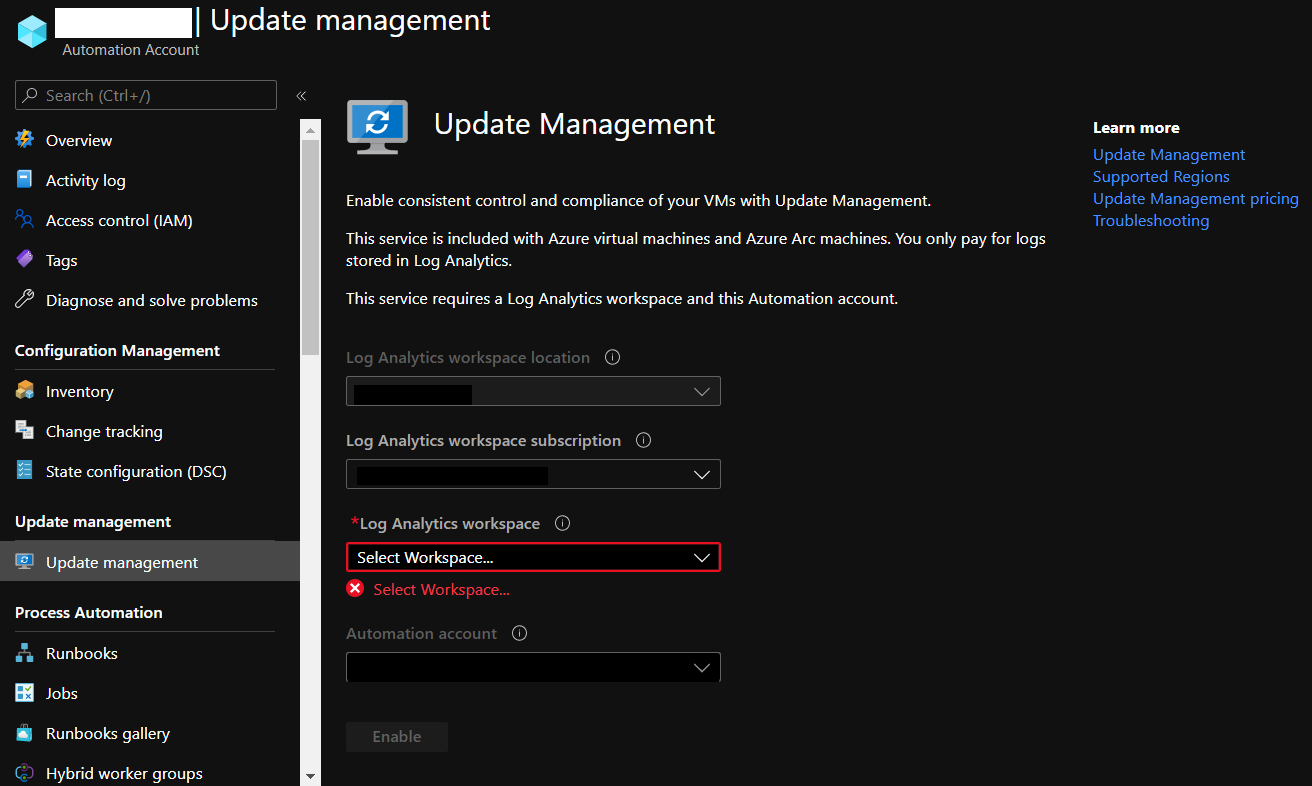Screen dimensions: 1312x786
Task: Open the Select Workspace... dropdown
Action: (533, 557)
